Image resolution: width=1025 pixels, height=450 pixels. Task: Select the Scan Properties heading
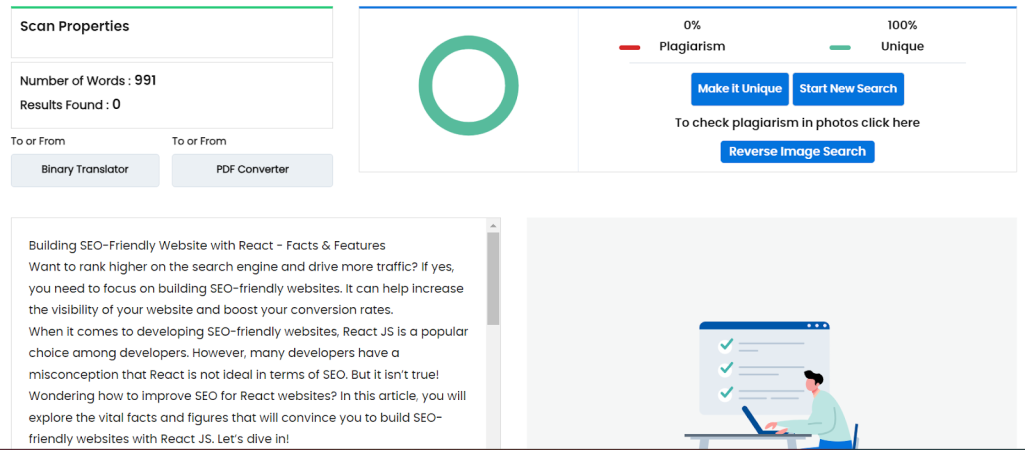click(75, 27)
